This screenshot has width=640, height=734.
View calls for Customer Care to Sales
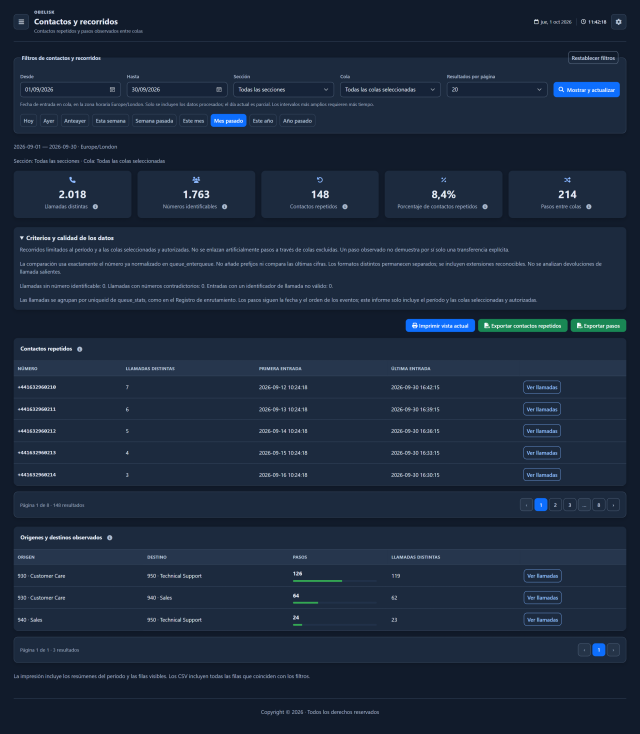pyautogui.click(x=542, y=598)
